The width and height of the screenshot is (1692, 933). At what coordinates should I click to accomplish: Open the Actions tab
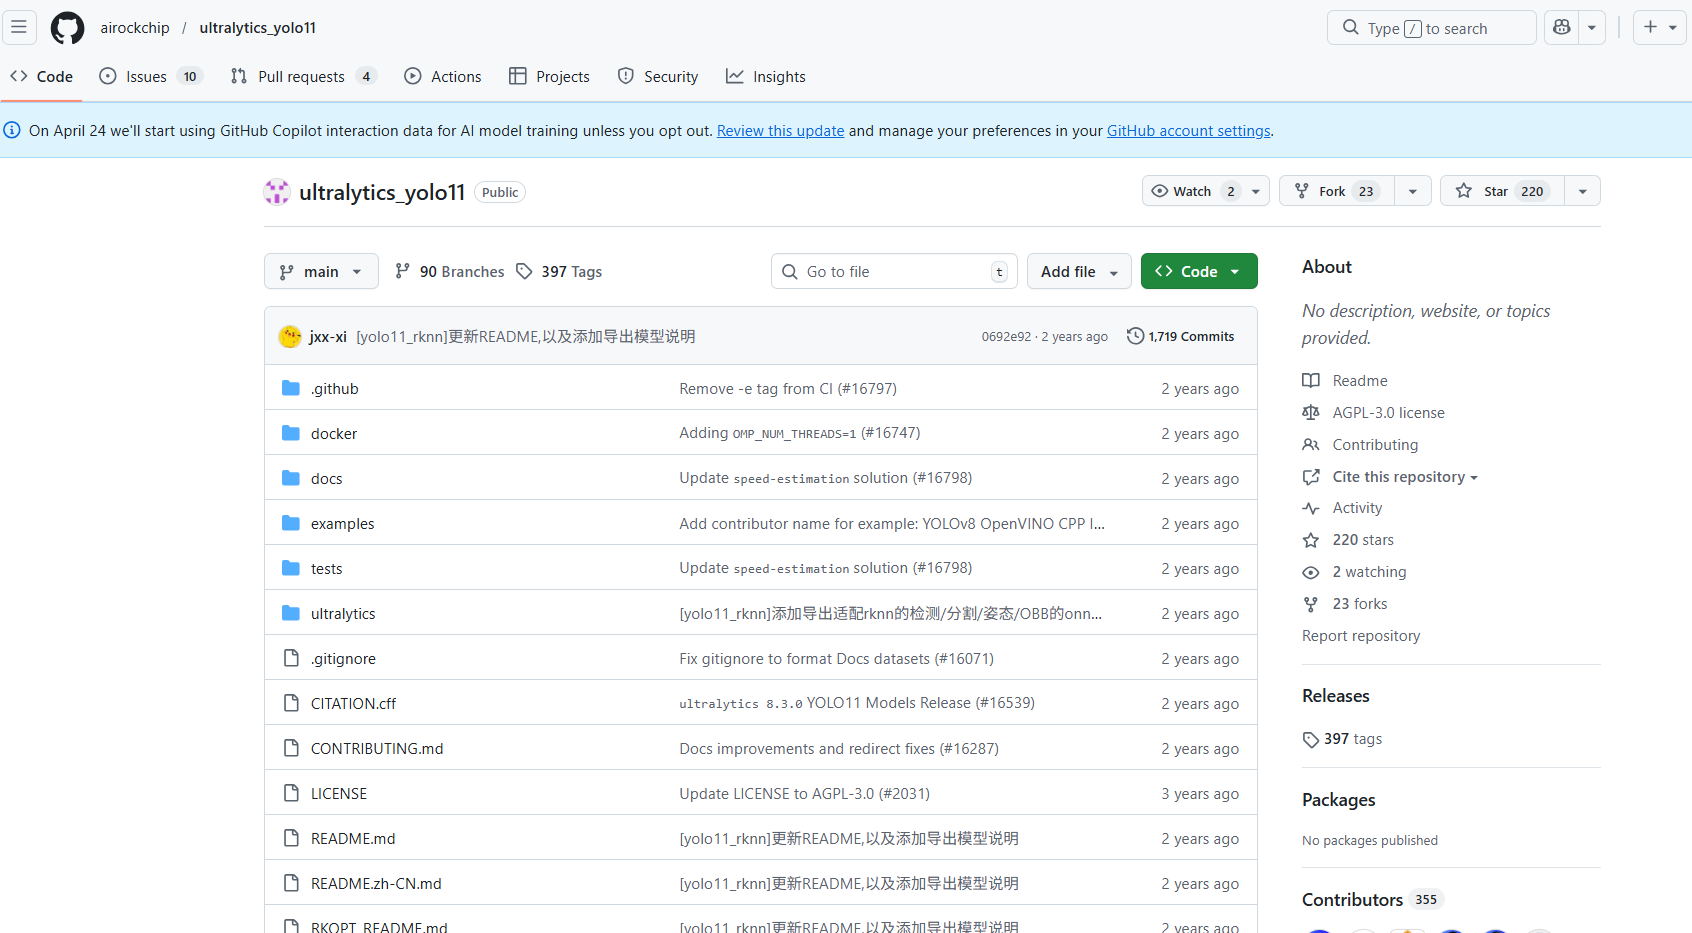point(443,77)
